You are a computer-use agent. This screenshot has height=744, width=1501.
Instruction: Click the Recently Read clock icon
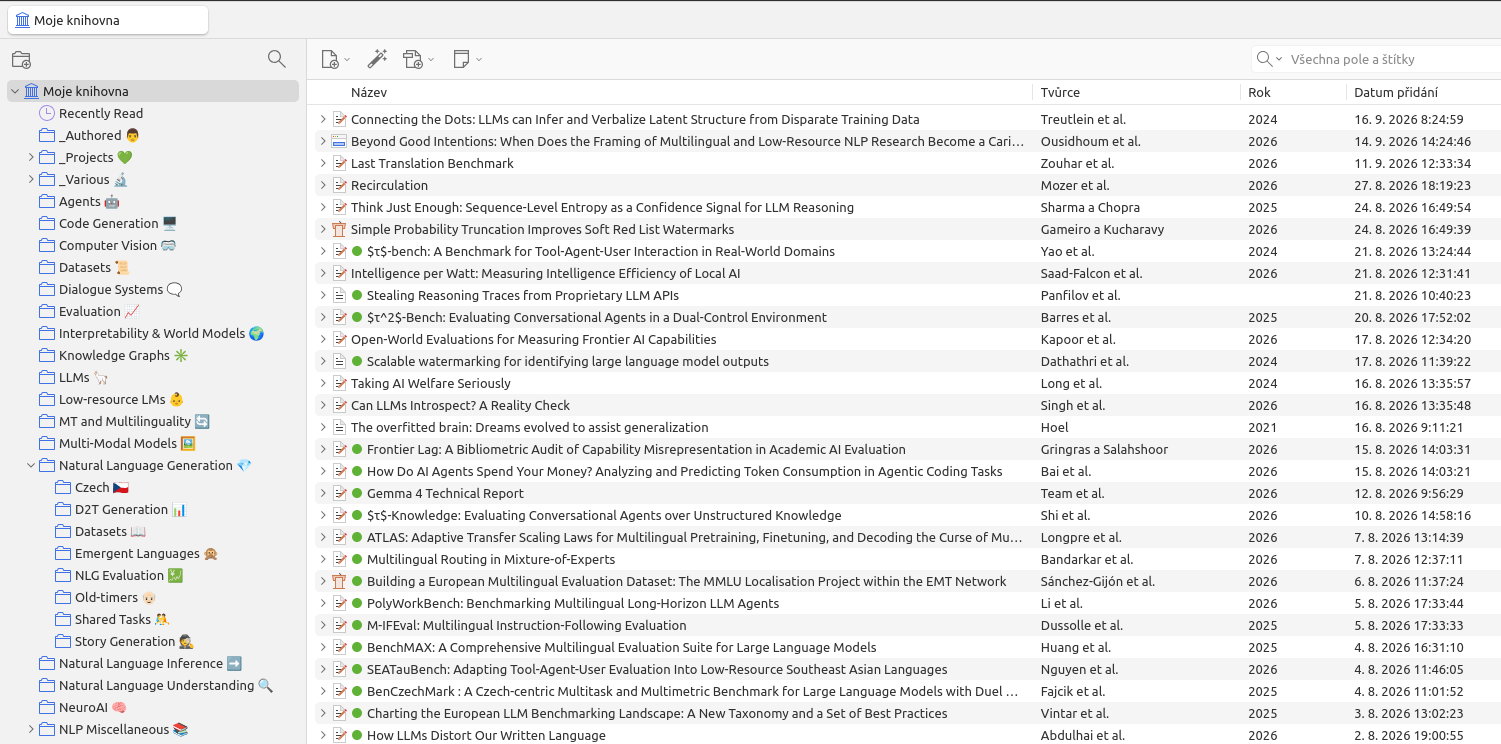tap(47, 113)
